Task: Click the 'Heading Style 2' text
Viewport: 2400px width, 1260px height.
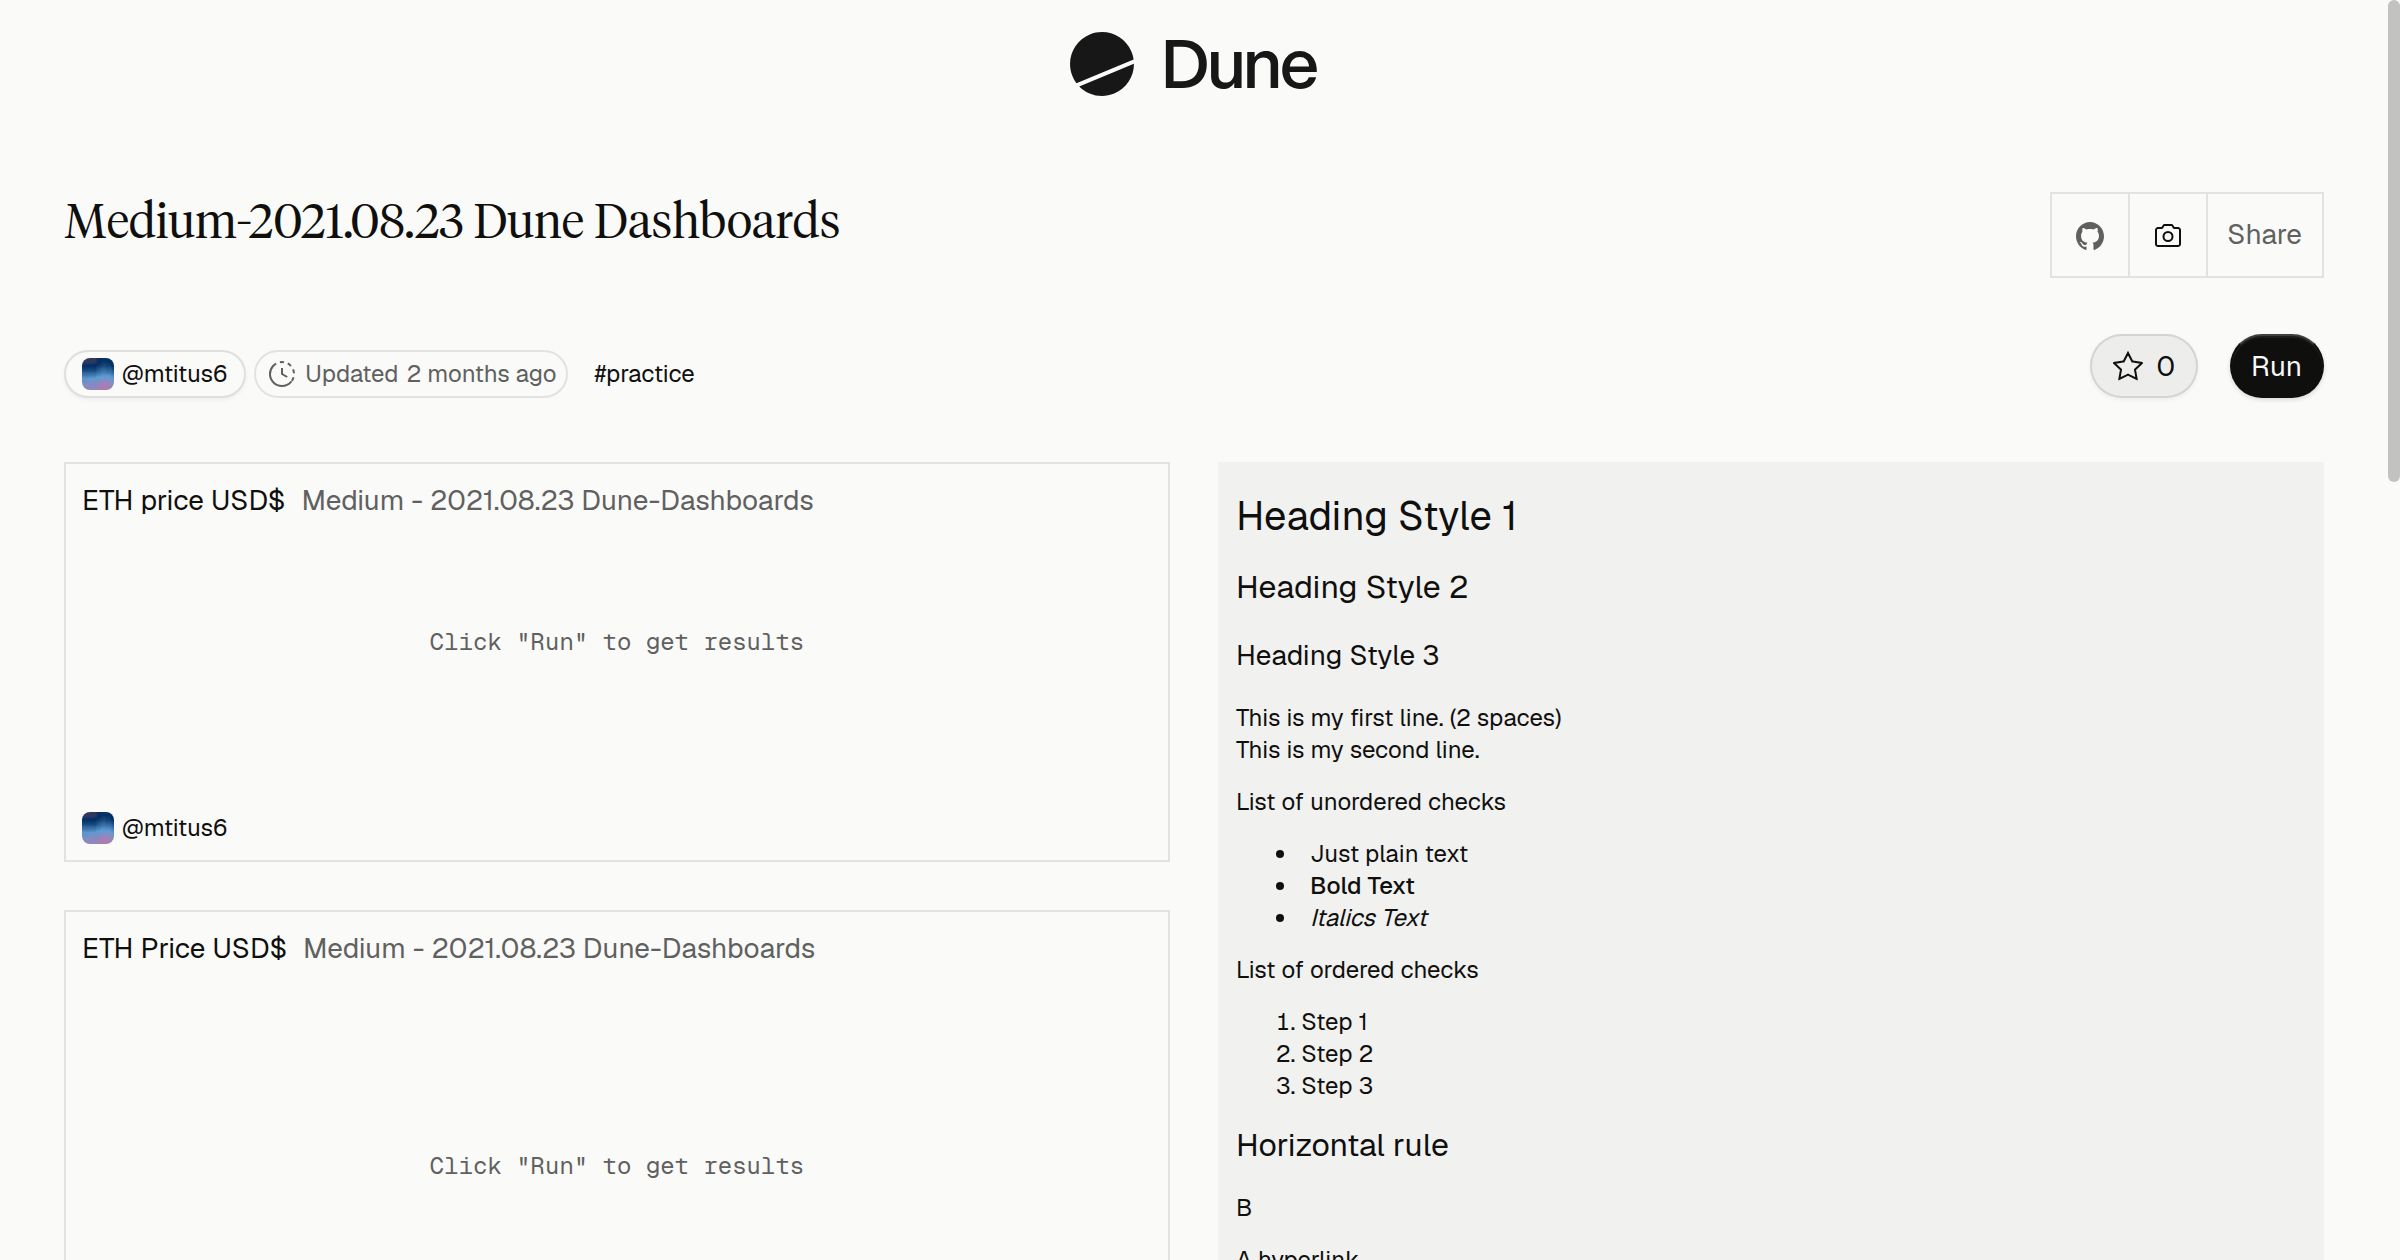Action: (x=1352, y=587)
